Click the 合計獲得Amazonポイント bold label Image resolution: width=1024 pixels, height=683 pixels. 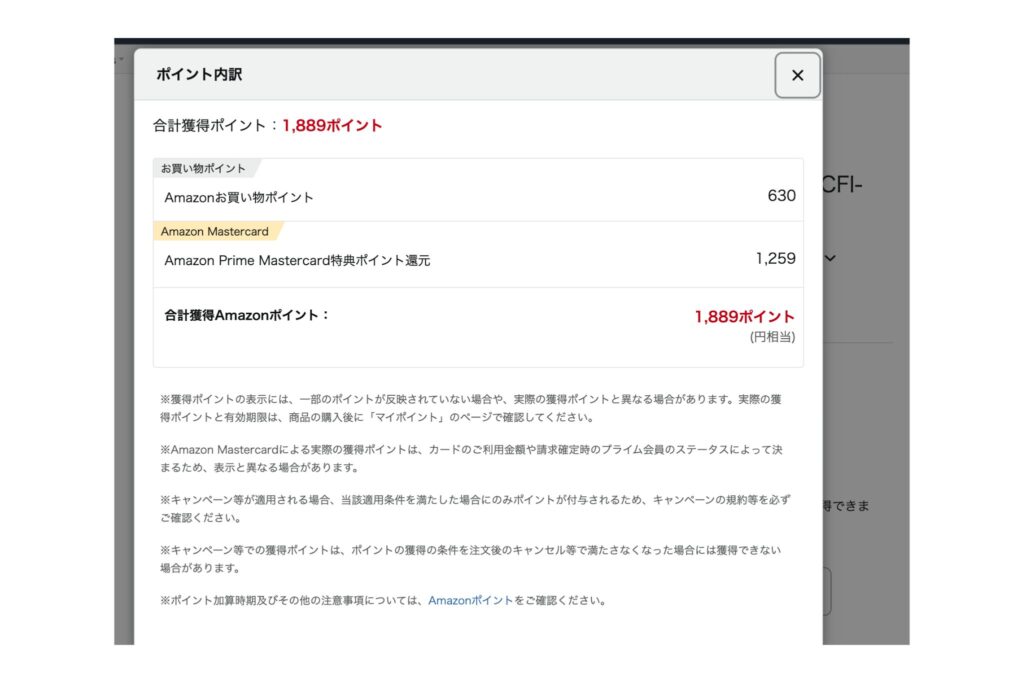click(x=247, y=315)
